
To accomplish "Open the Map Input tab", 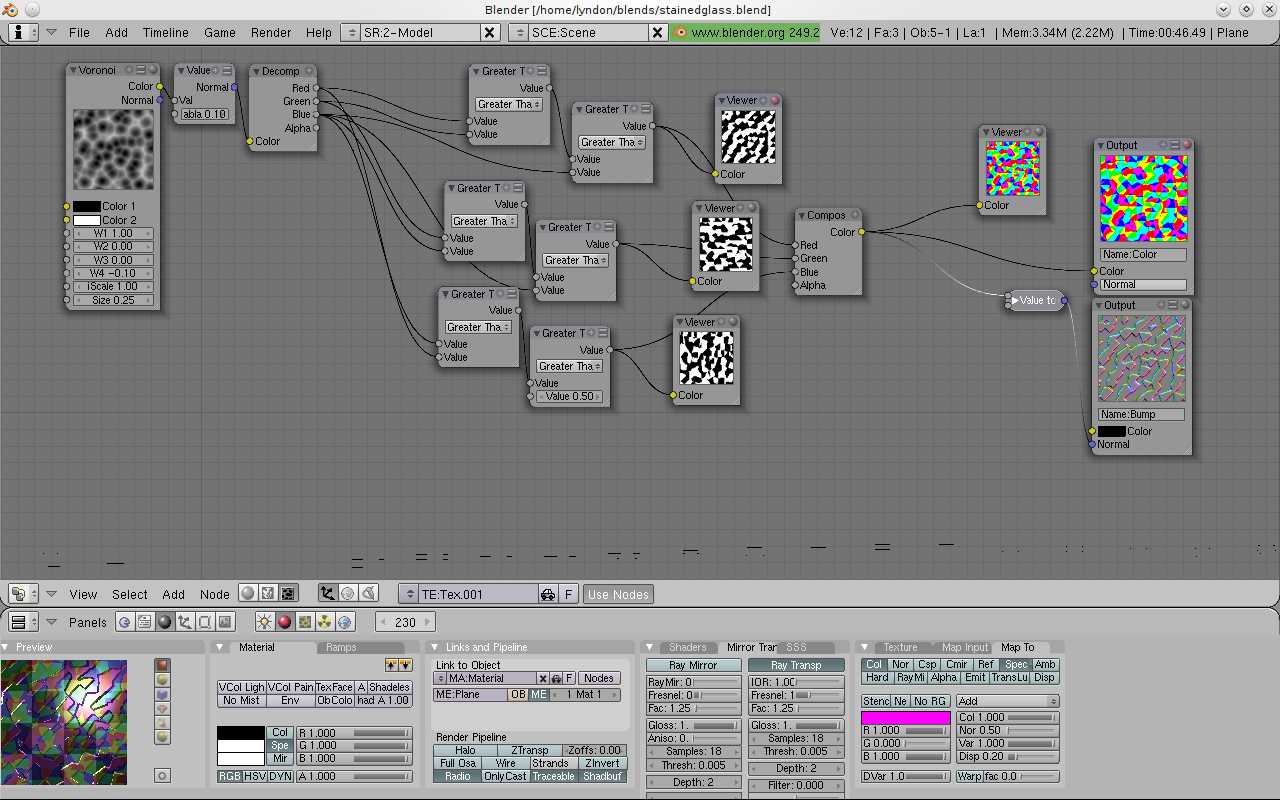I will (x=964, y=646).
